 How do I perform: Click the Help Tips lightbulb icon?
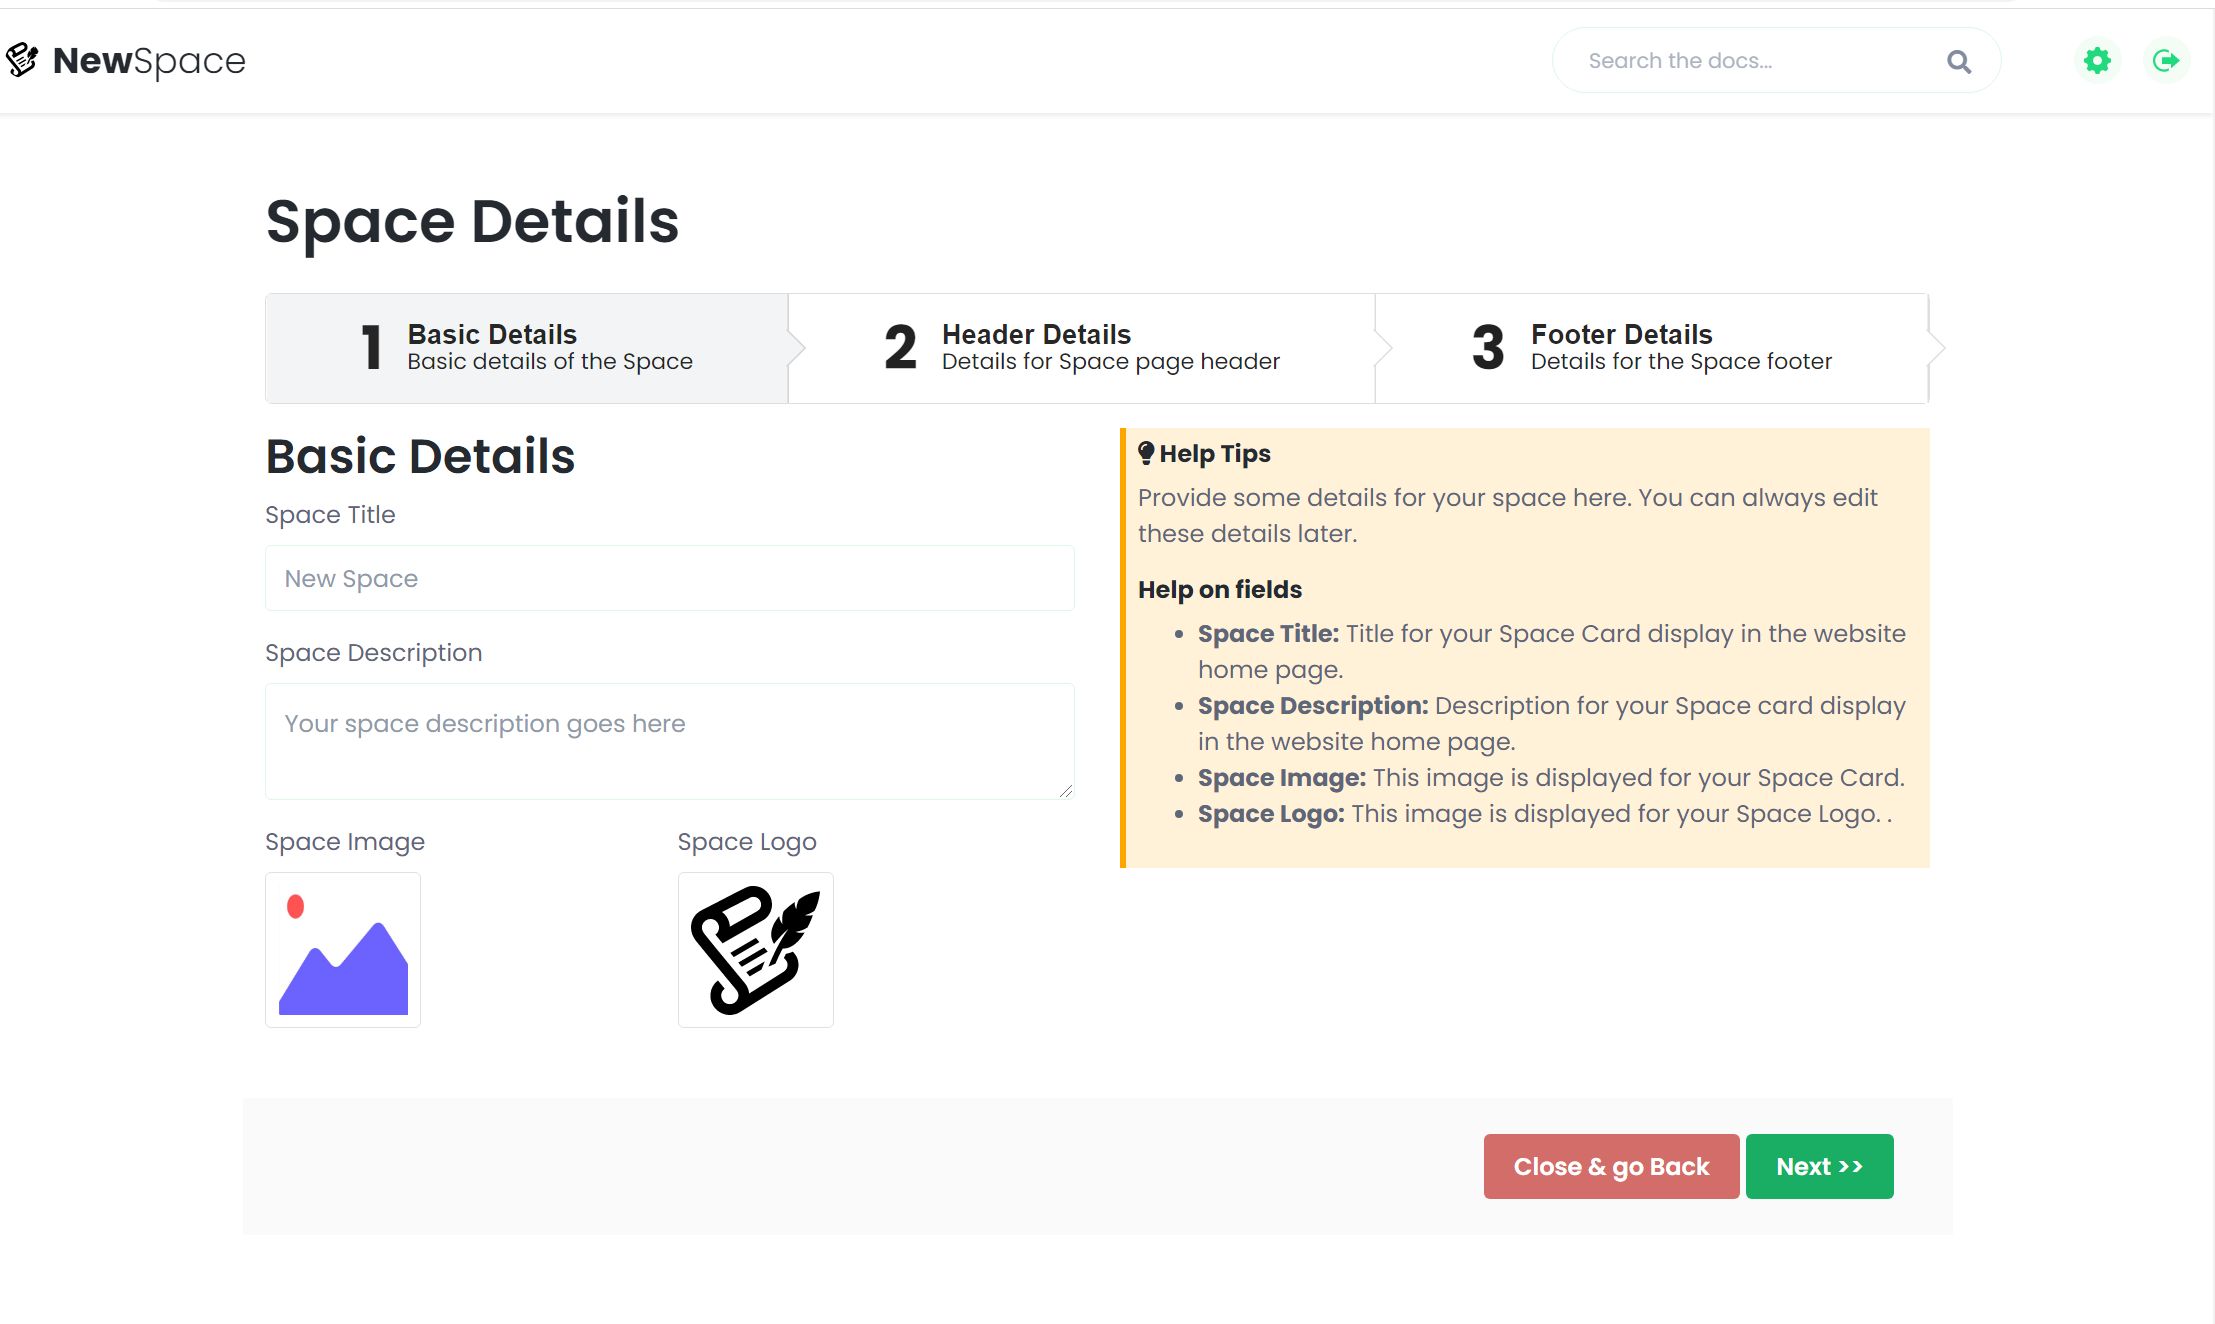click(1146, 453)
